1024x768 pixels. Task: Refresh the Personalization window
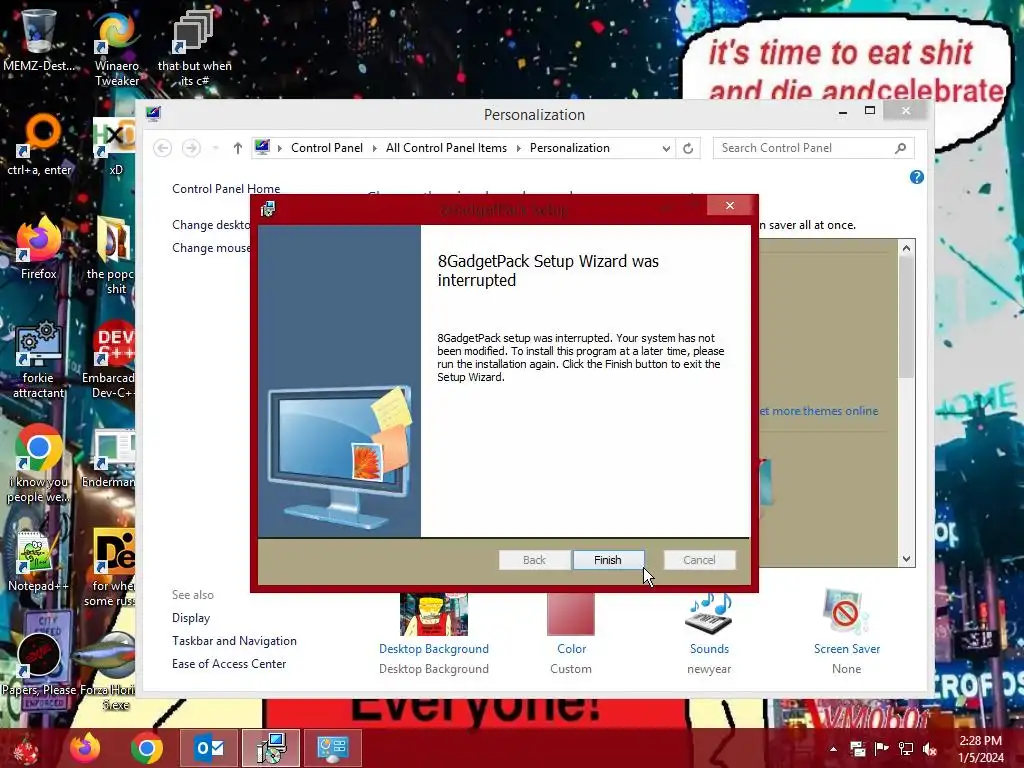688,148
